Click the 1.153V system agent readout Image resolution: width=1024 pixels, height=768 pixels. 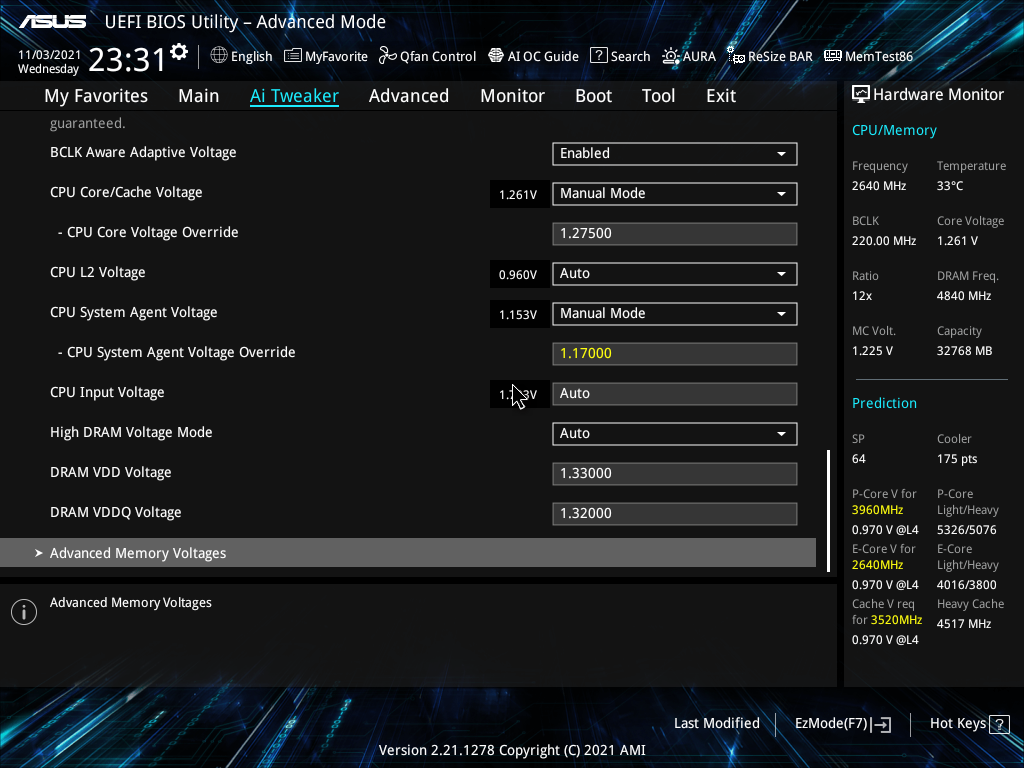(519, 315)
